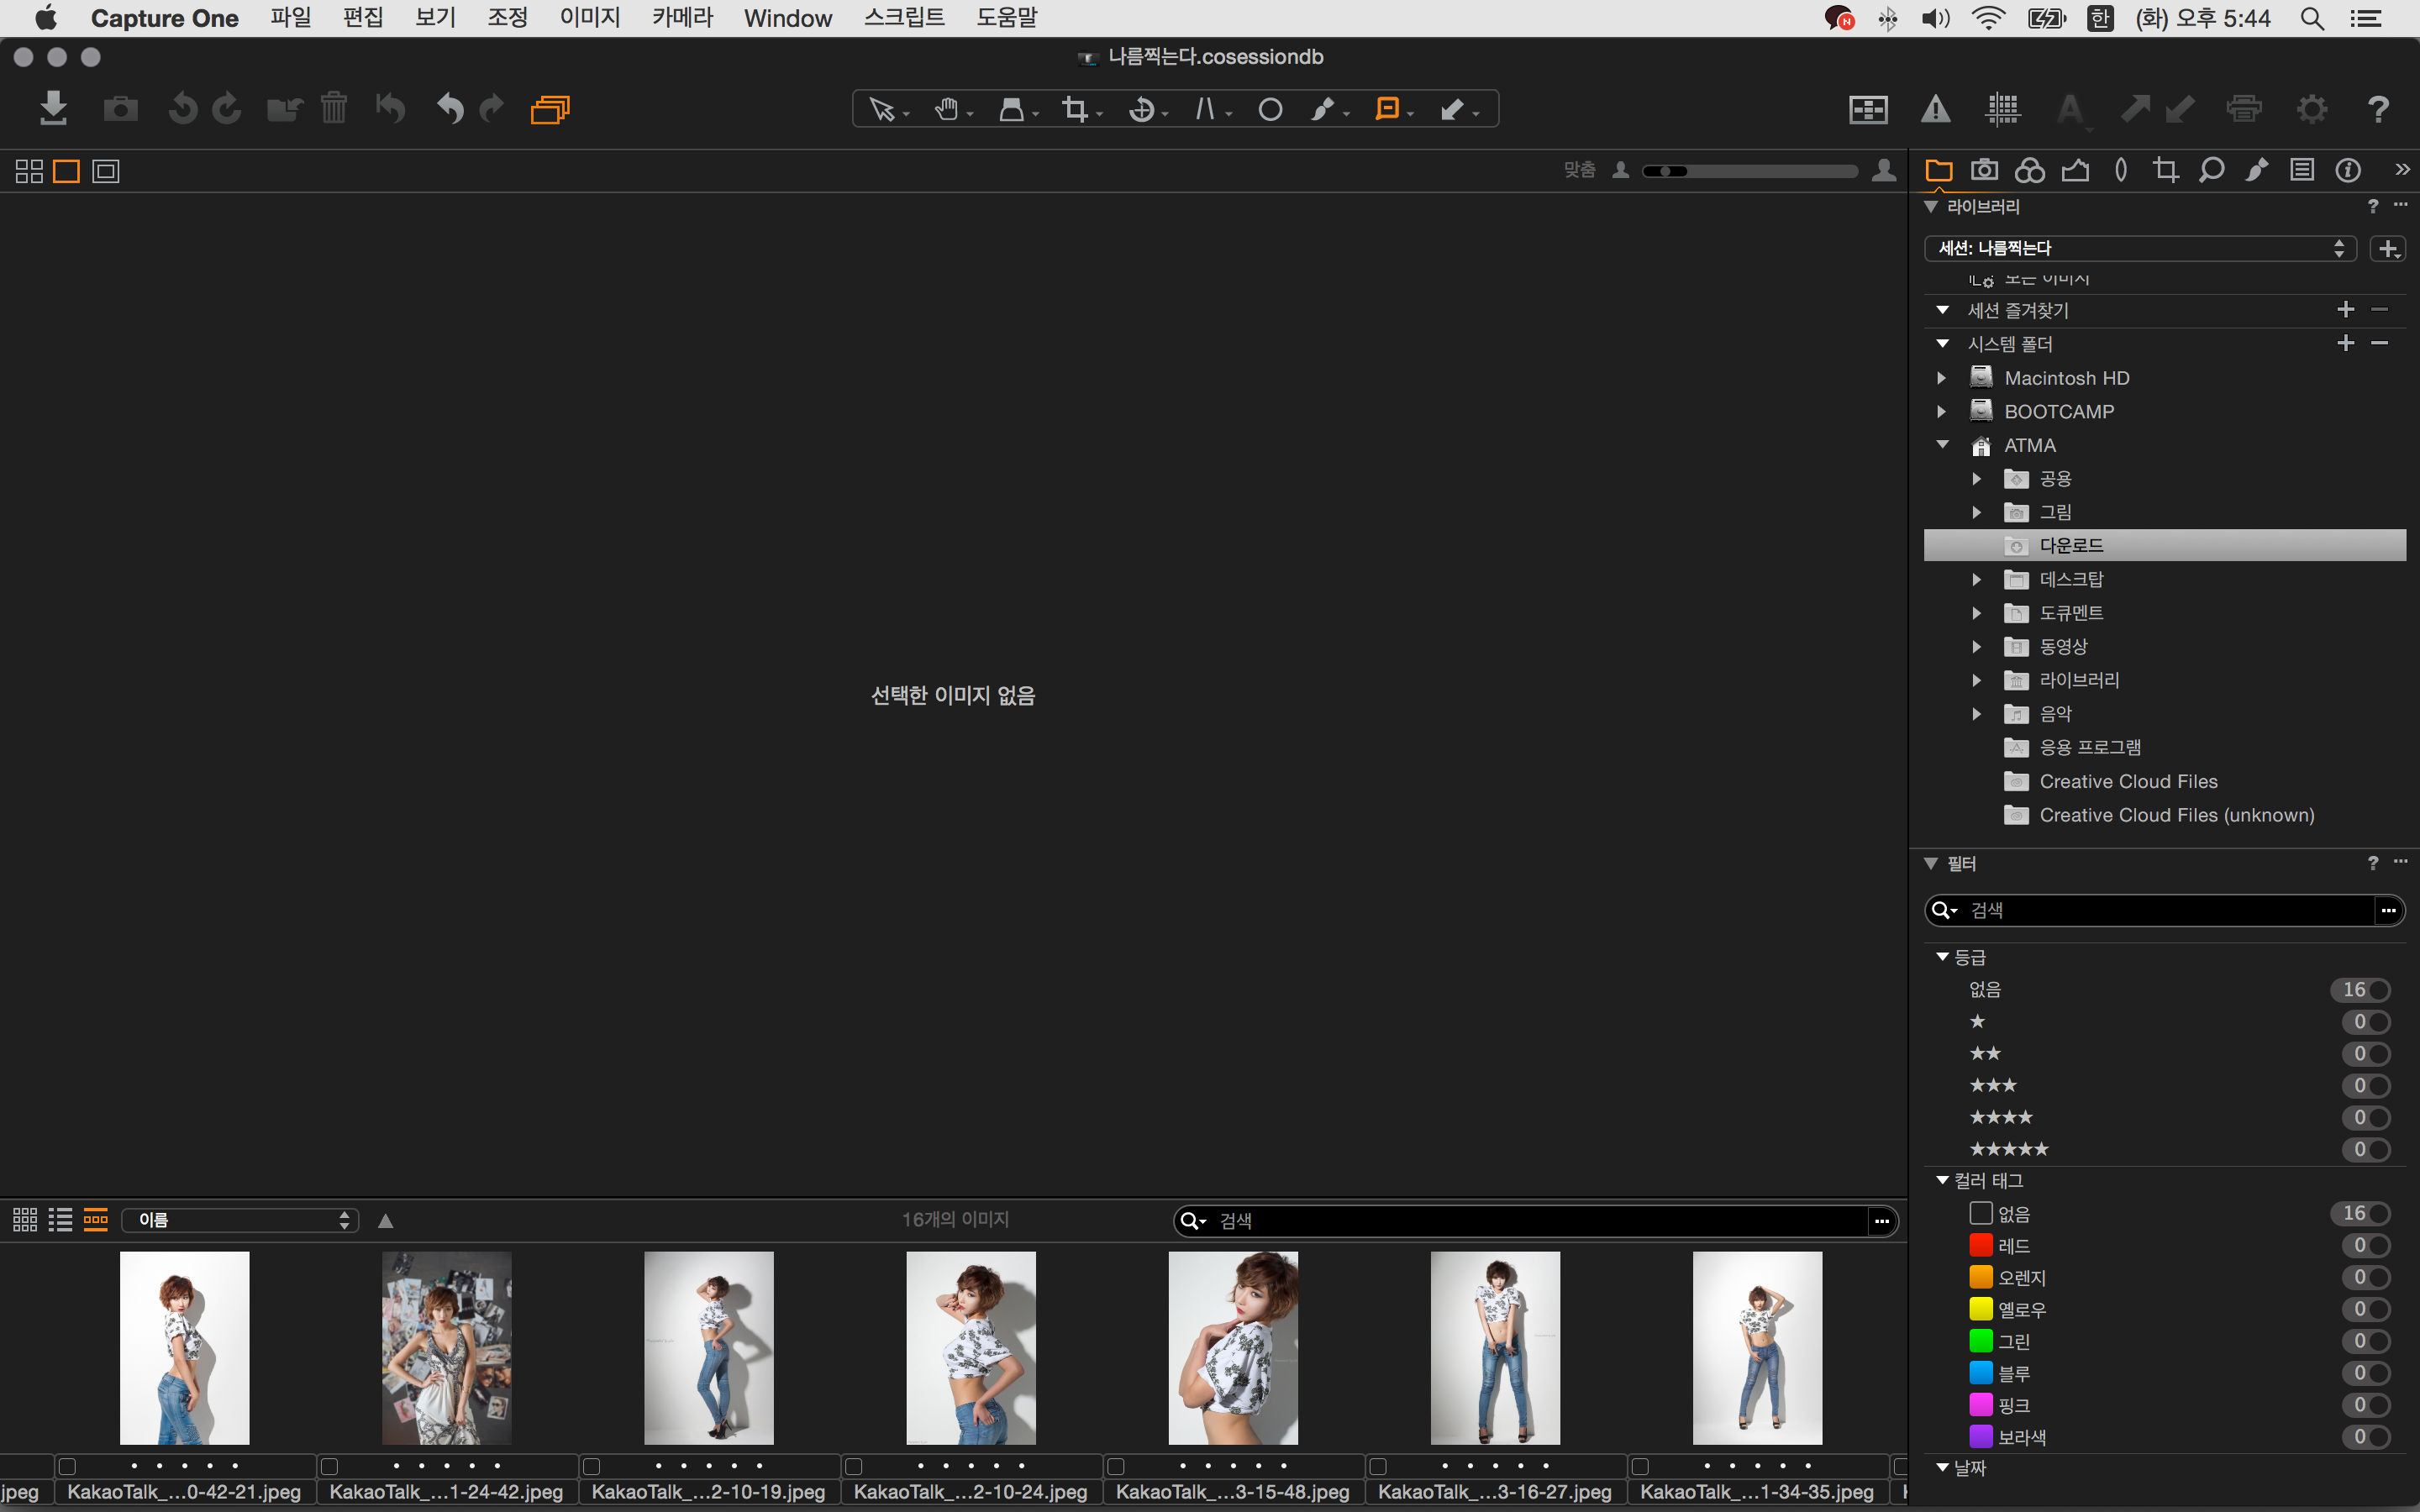The height and width of the screenshot is (1512, 2420).
Task: Click the exposure warning triangle icon
Action: click(1935, 109)
